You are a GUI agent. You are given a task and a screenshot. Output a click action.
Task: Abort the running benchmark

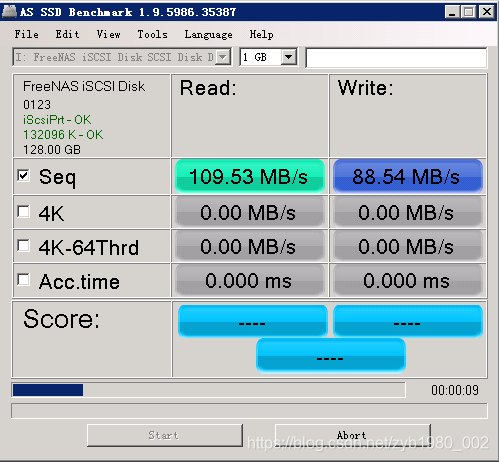(353, 435)
